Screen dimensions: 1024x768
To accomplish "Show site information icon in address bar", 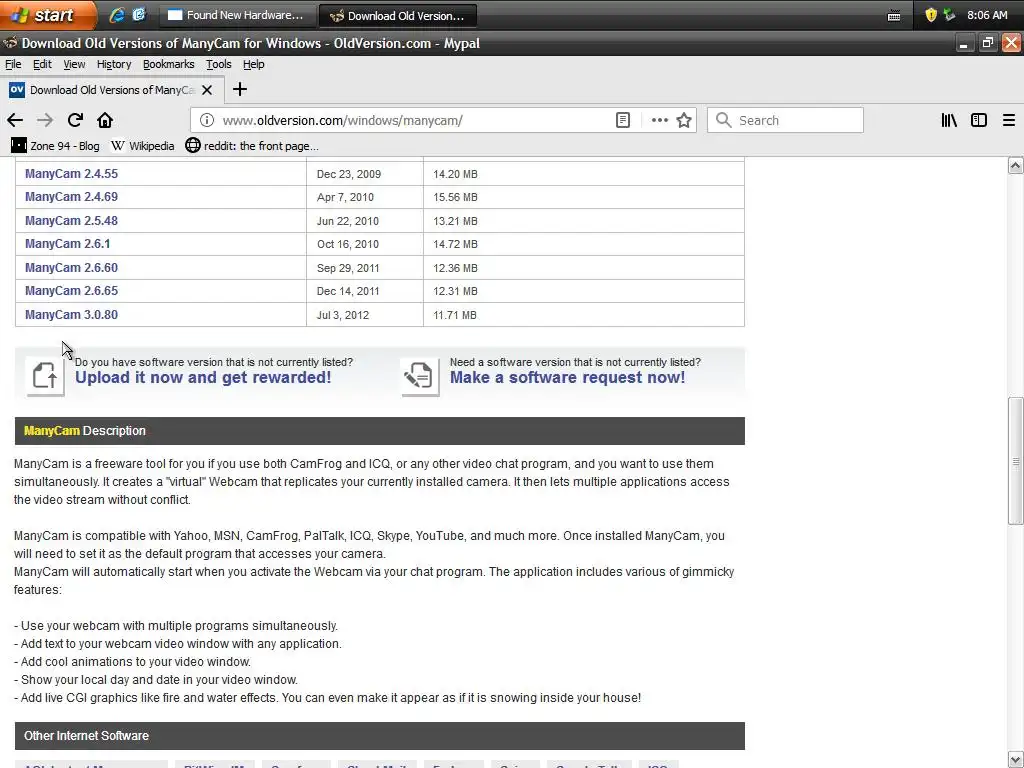I will (x=207, y=120).
